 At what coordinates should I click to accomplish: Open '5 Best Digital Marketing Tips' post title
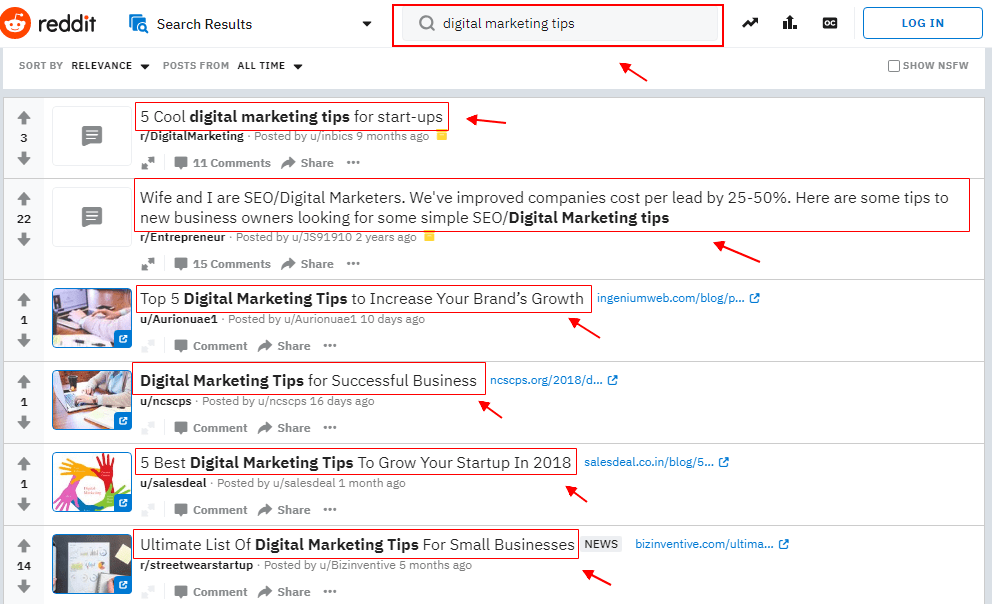coord(356,462)
